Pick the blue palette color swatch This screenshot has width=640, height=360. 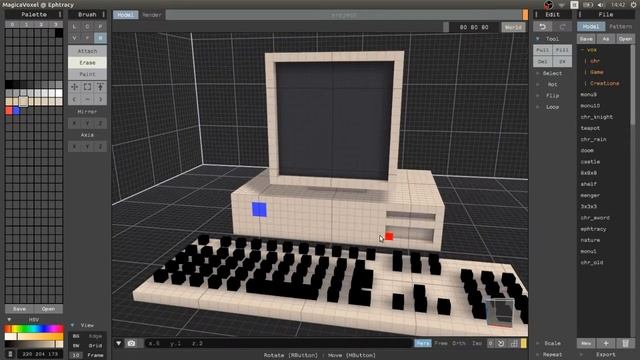[x=16, y=110]
